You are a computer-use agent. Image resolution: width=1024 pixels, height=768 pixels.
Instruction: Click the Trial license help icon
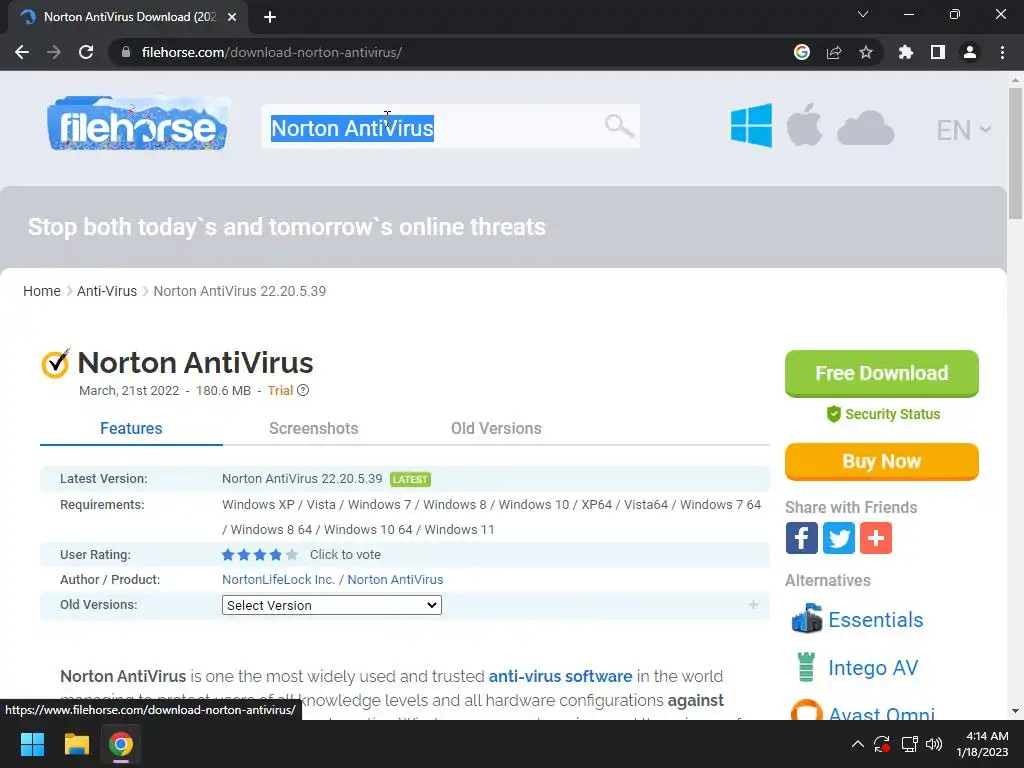coord(303,390)
